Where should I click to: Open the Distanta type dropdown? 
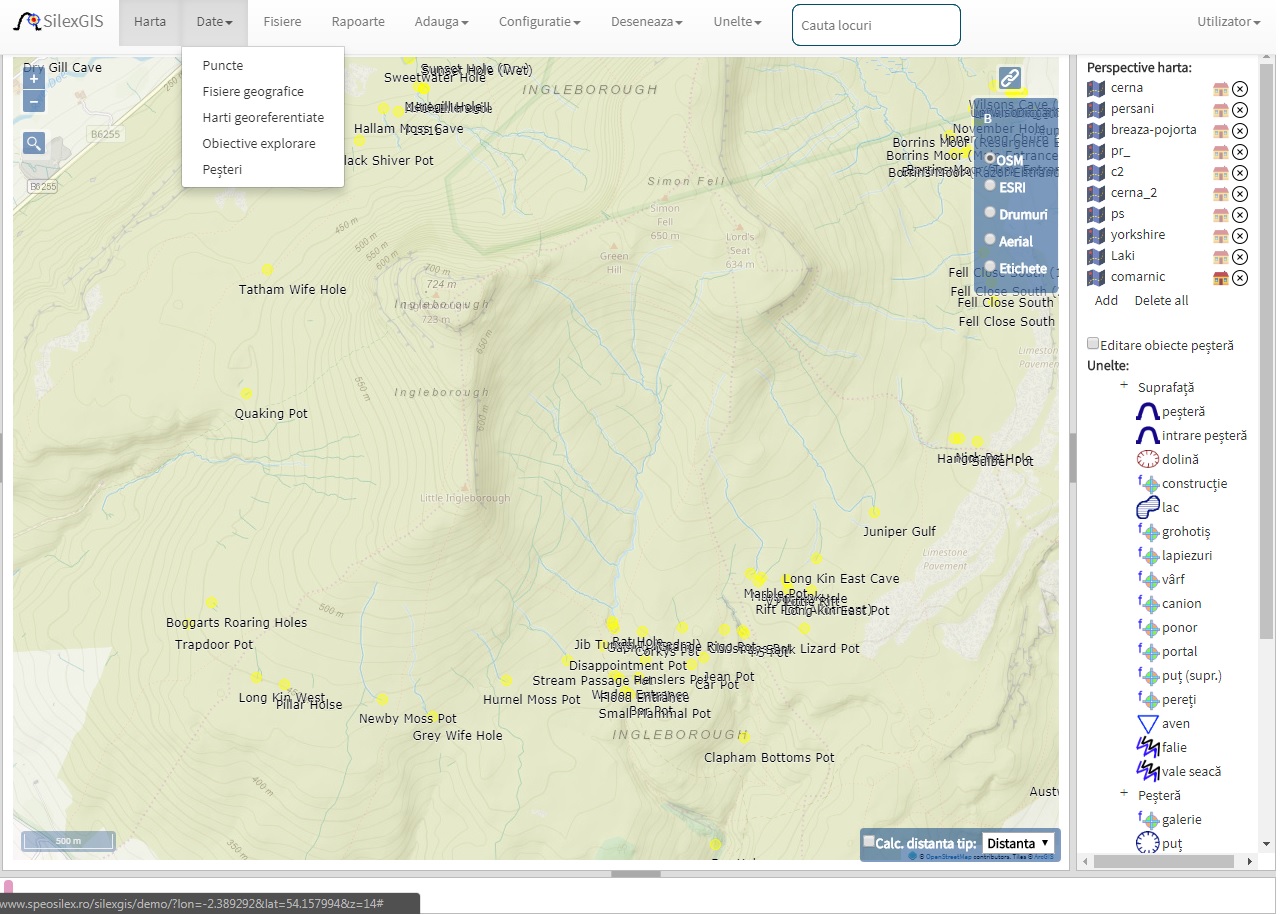pyautogui.click(x=1018, y=843)
